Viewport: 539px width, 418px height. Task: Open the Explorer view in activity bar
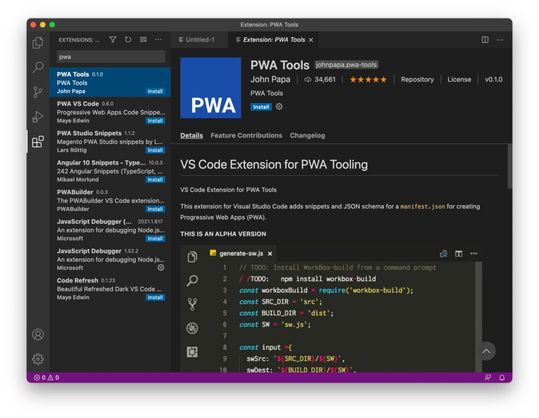[x=38, y=43]
